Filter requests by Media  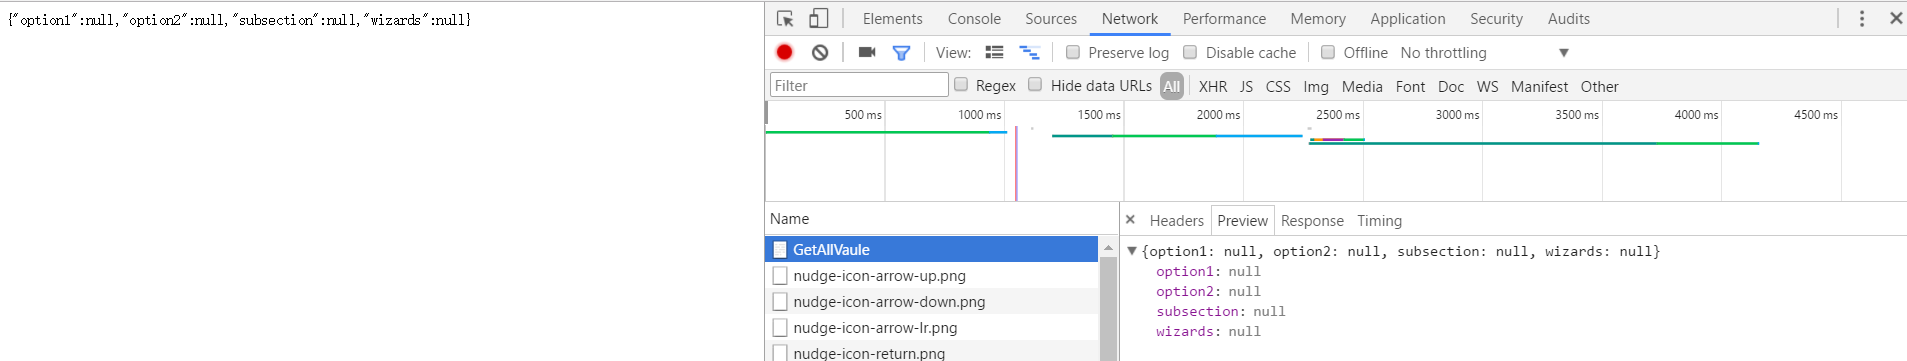pos(1362,86)
